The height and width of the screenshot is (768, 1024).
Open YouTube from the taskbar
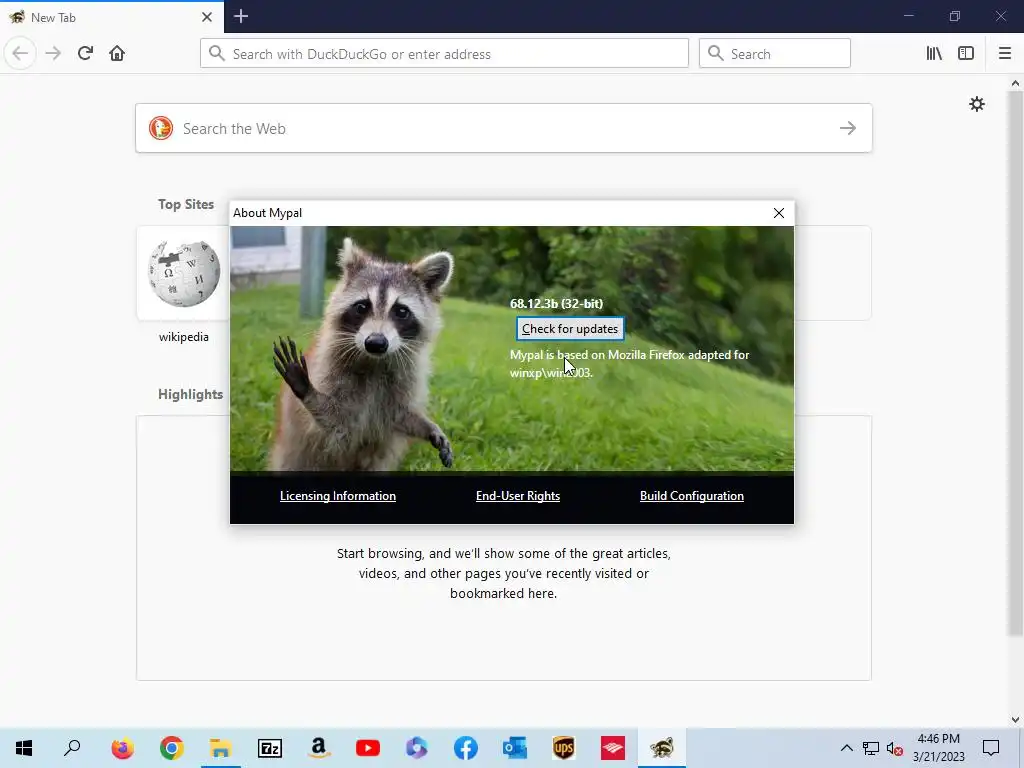(x=368, y=748)
